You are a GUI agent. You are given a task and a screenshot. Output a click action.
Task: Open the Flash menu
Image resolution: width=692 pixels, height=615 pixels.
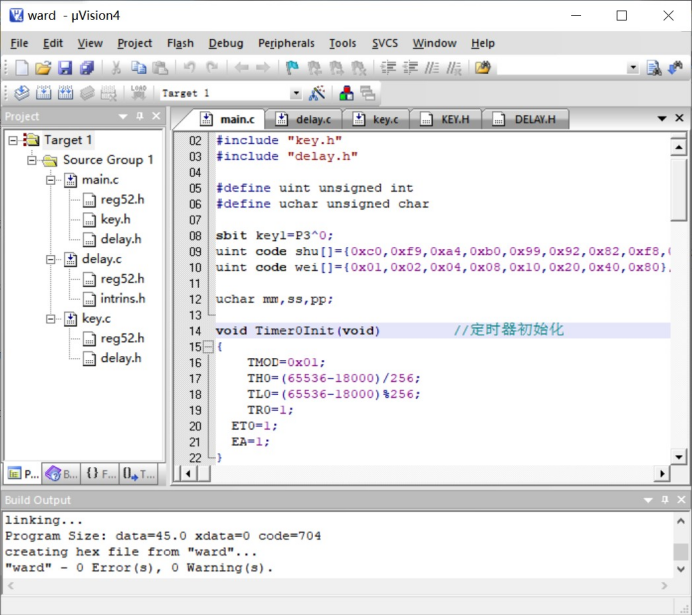click(x=180, y=43)
